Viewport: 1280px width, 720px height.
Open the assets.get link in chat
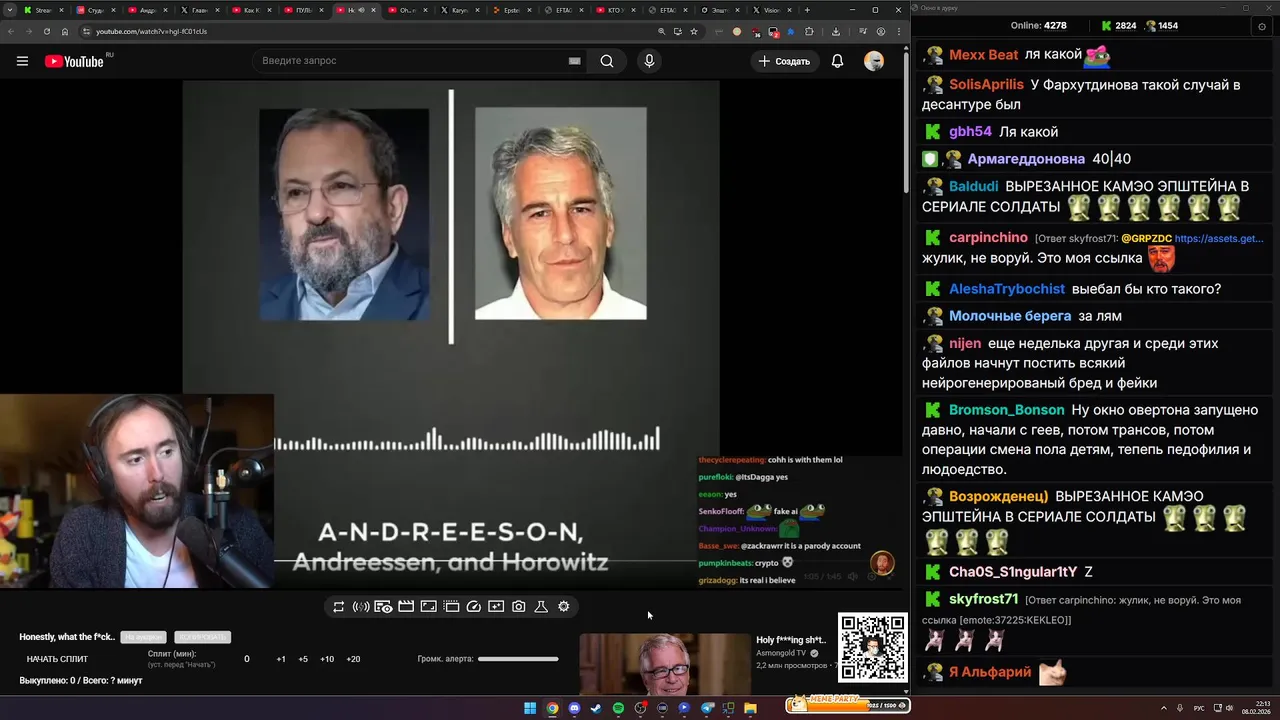(1219, 239)
